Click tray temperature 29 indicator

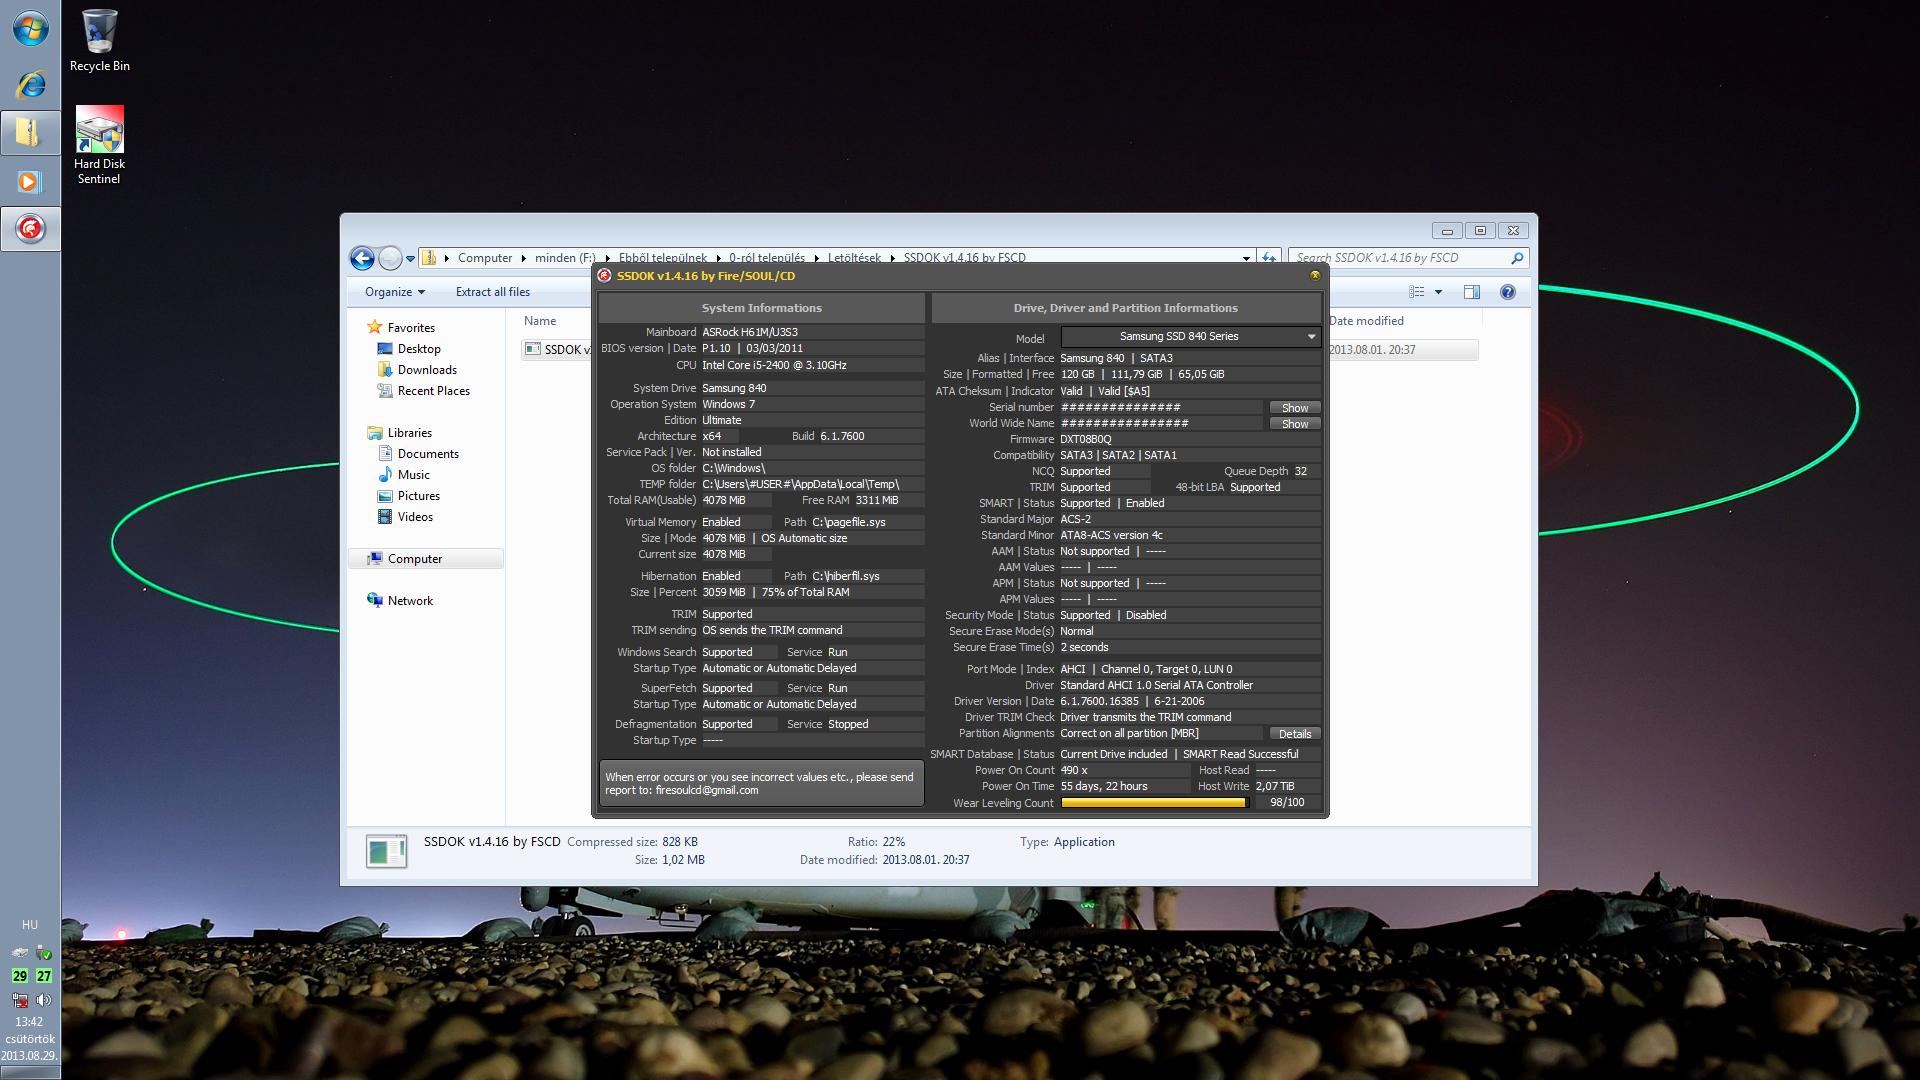click(19, 976)
